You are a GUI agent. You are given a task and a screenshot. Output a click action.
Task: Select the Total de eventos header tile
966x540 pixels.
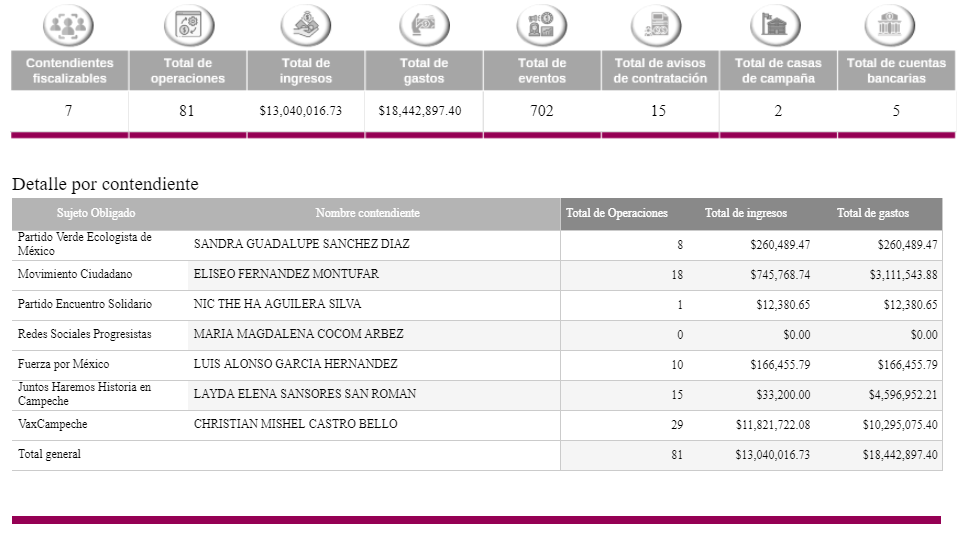(x=542, y=71)
